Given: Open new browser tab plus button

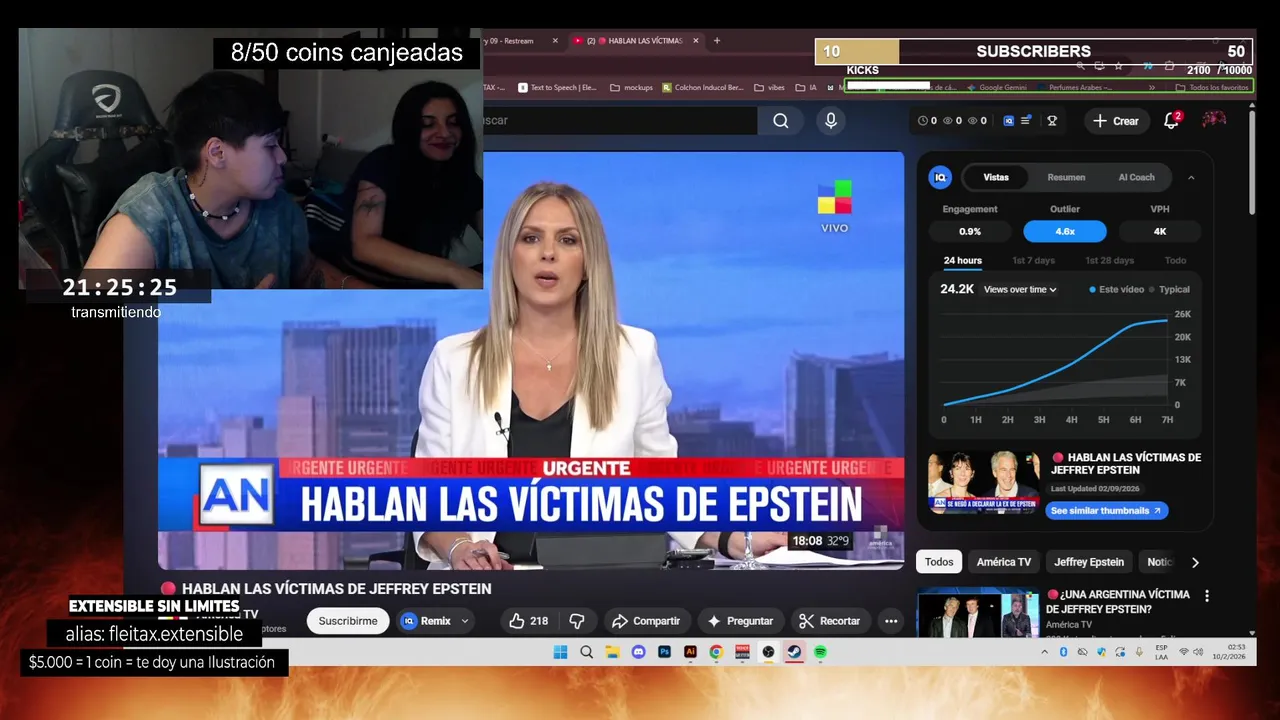Looking at the screenshot, I should click(x=717, y=41).
